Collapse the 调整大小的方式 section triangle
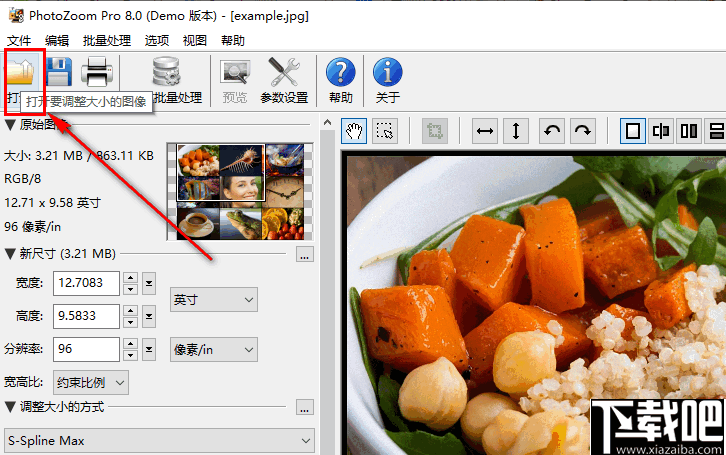 pyautogui.click(x=10, y=407)
